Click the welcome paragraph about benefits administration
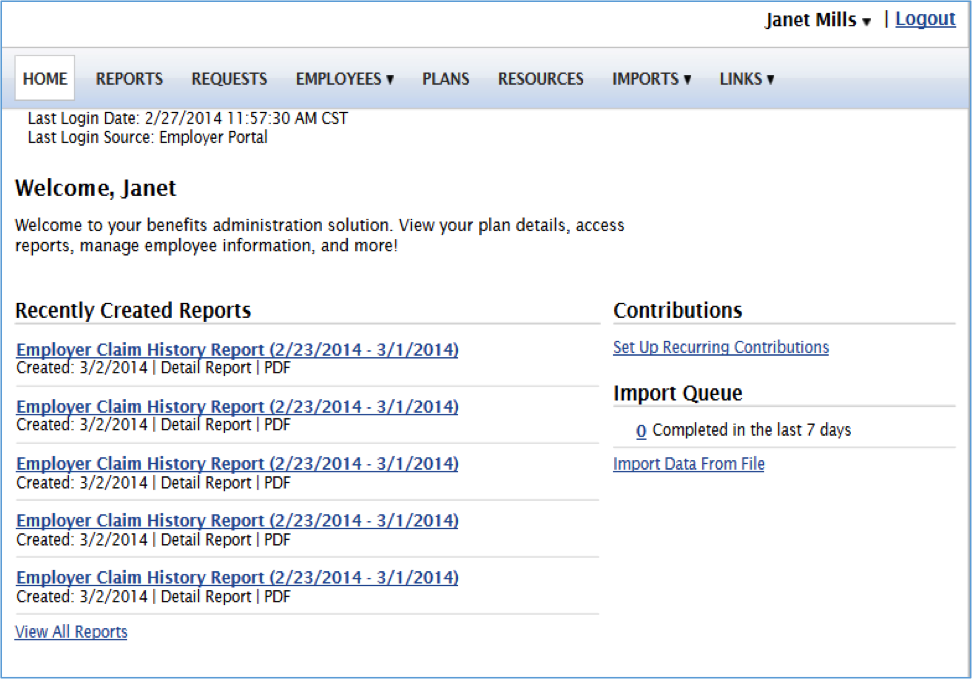 click(x=320, y=235)
